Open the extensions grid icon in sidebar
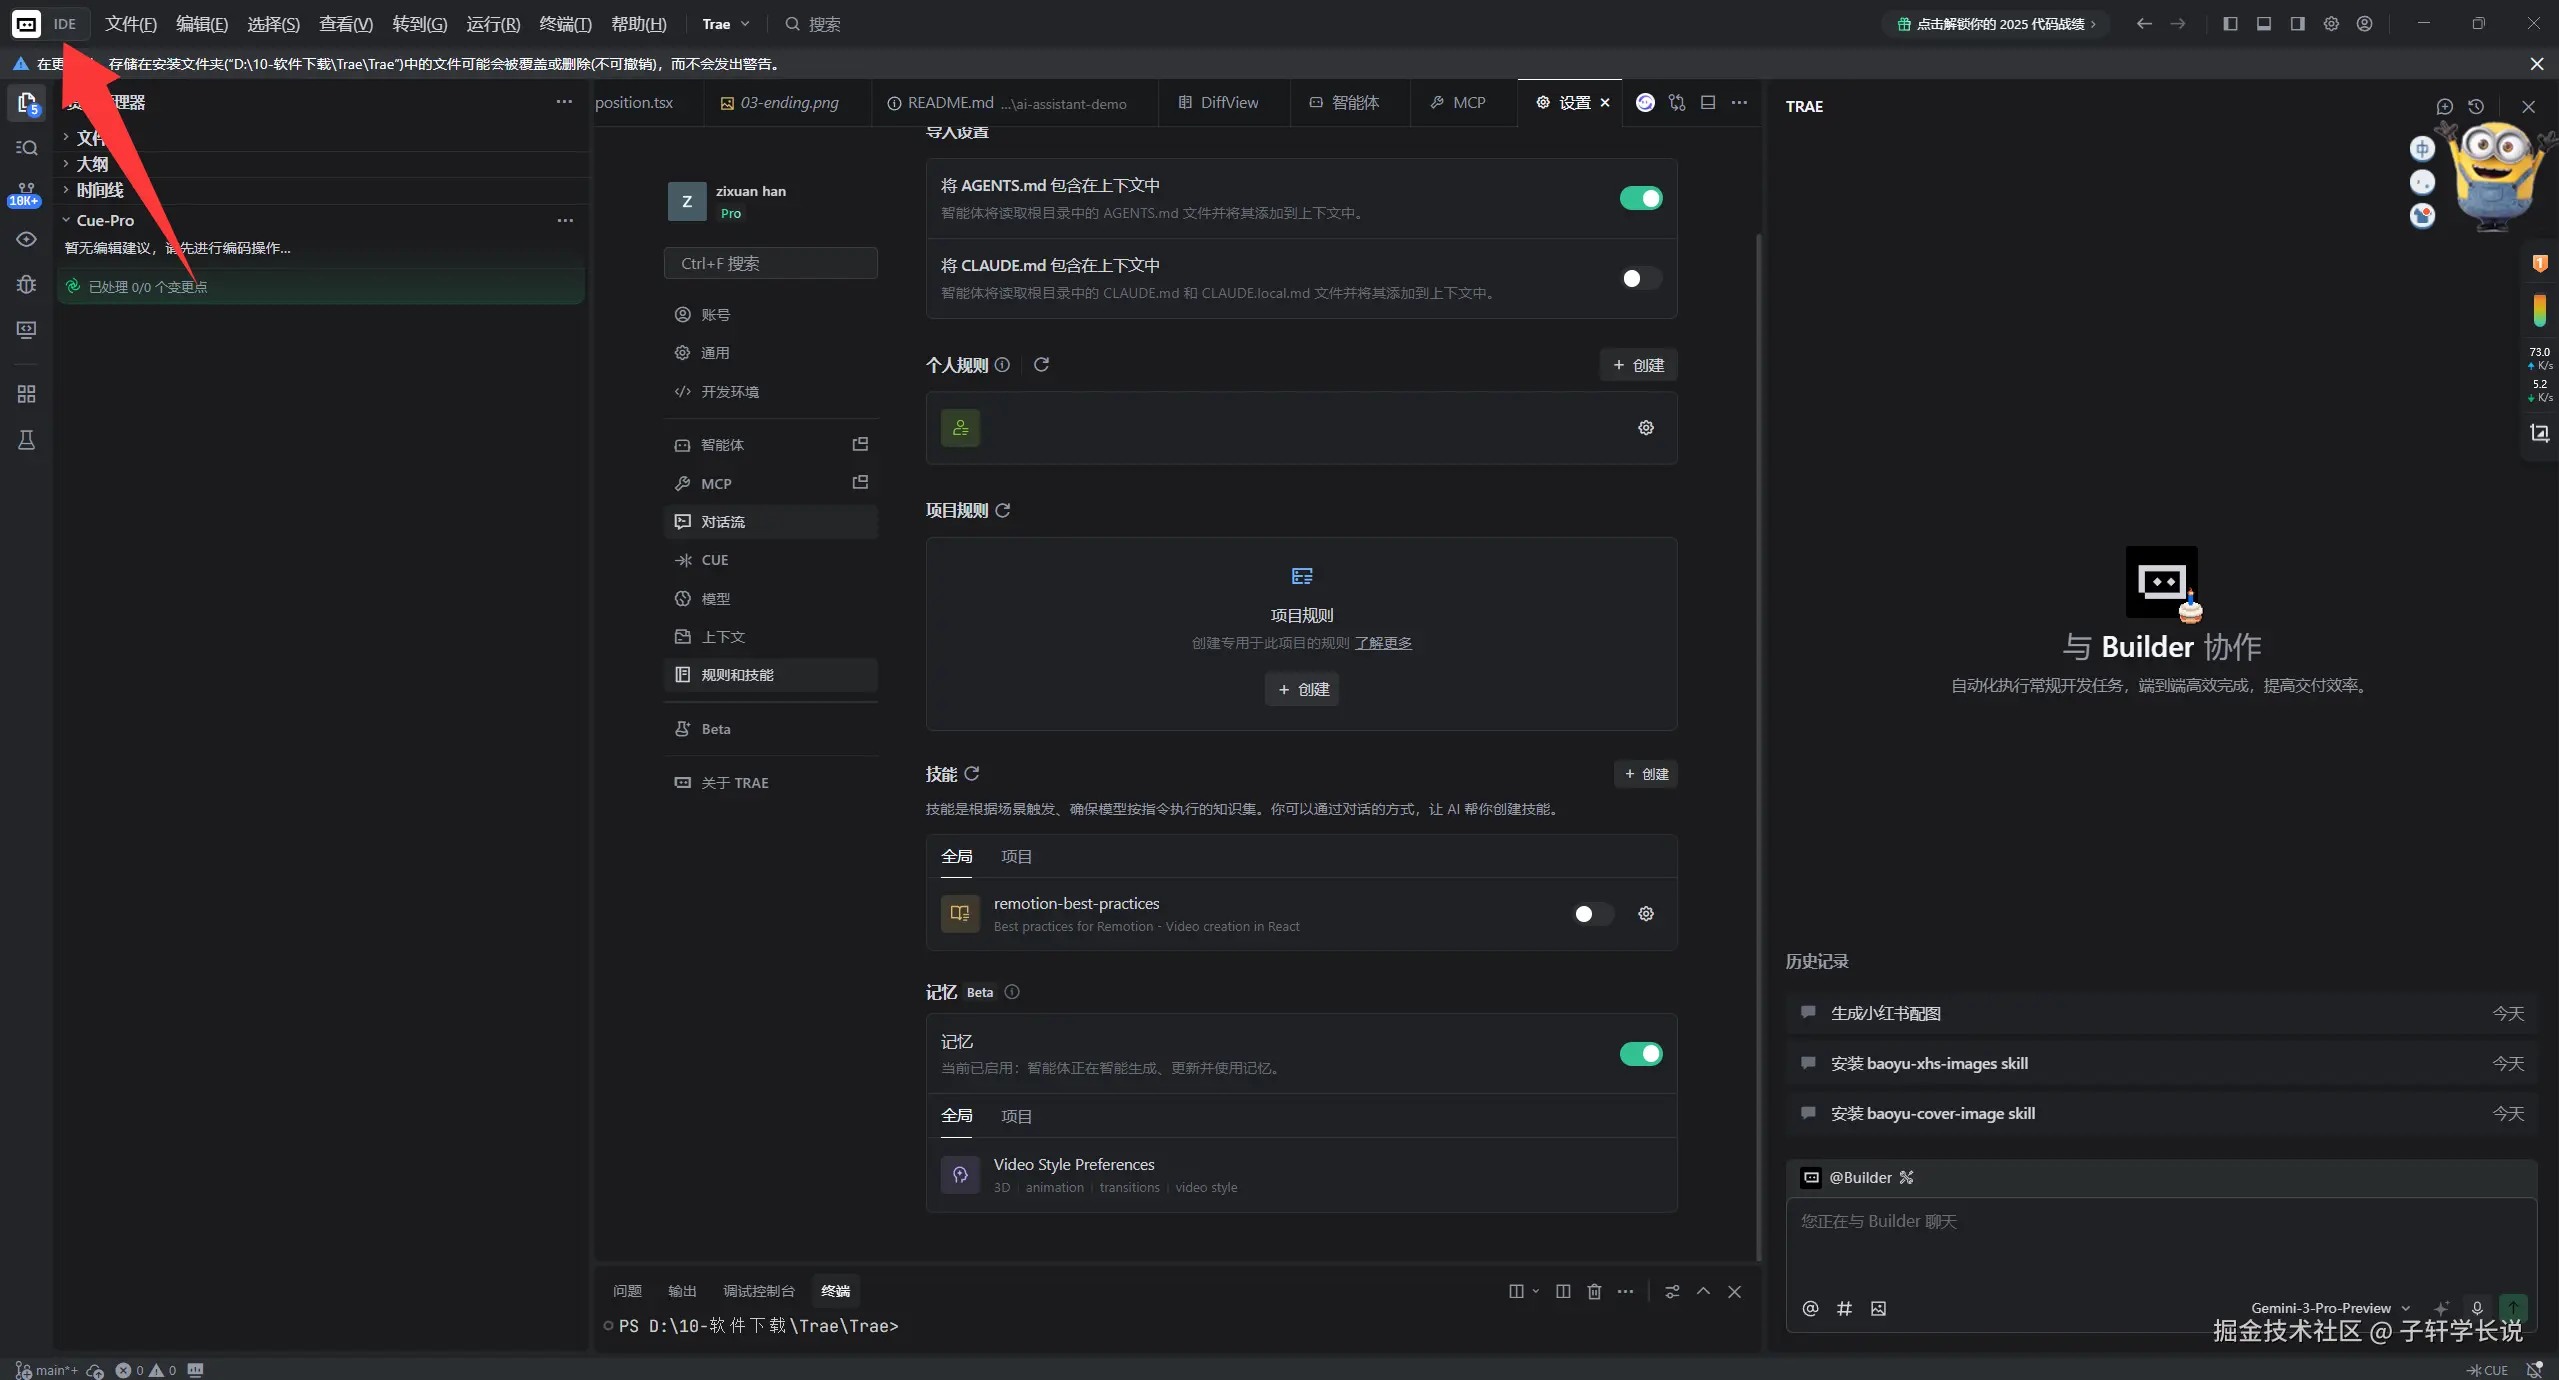 coord(26,394)
